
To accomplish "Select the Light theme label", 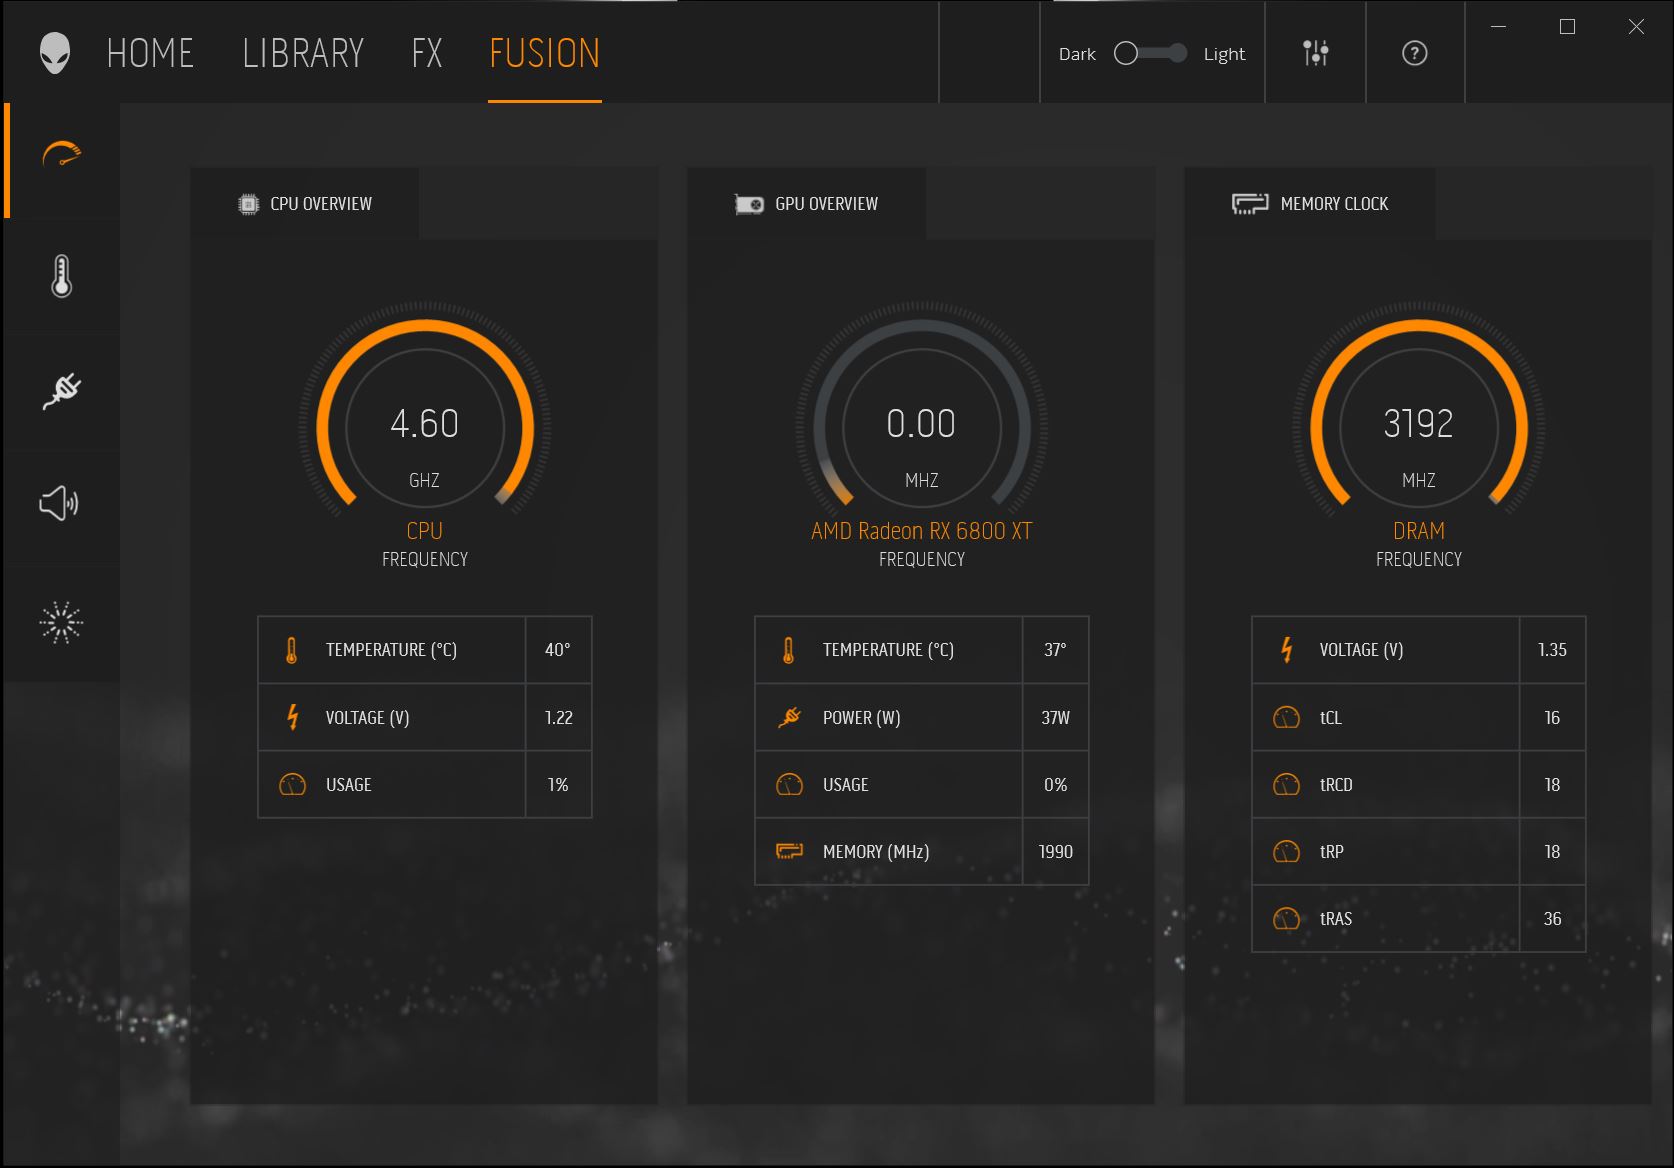I will coord(1224,54).
